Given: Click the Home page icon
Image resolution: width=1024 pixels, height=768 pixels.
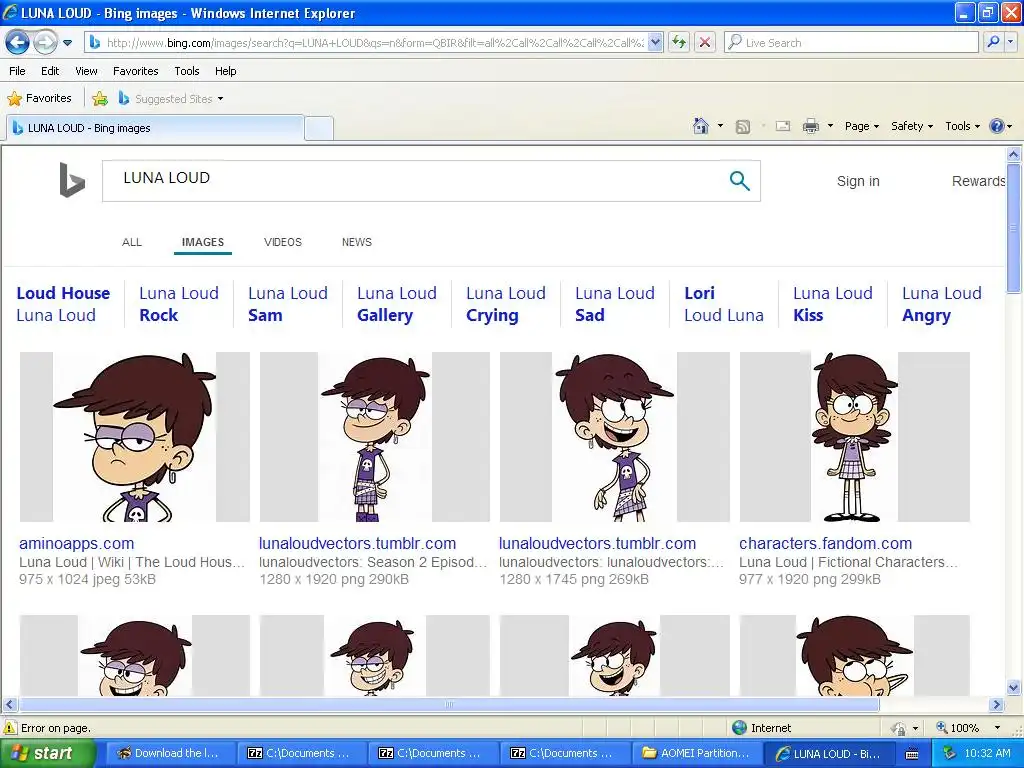Looking at the screenshot, I should [701, 126].
